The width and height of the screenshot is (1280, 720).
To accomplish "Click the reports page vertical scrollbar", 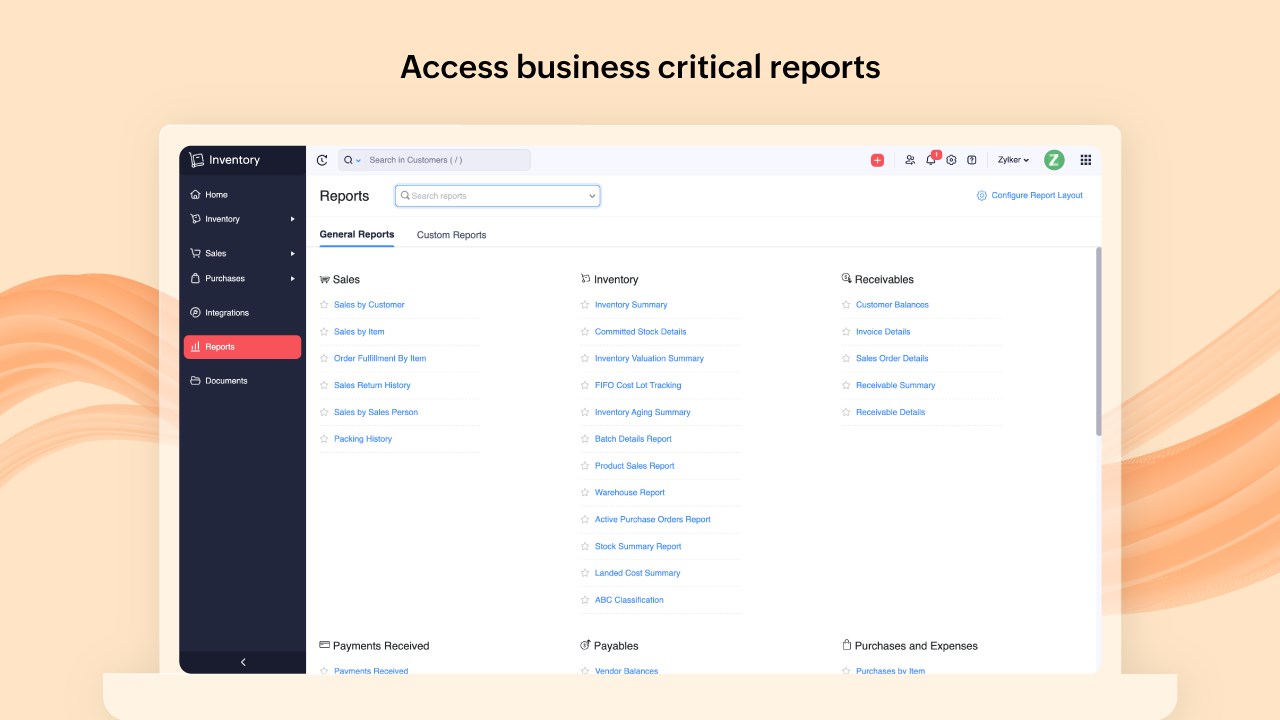I will pos(1098,342).
